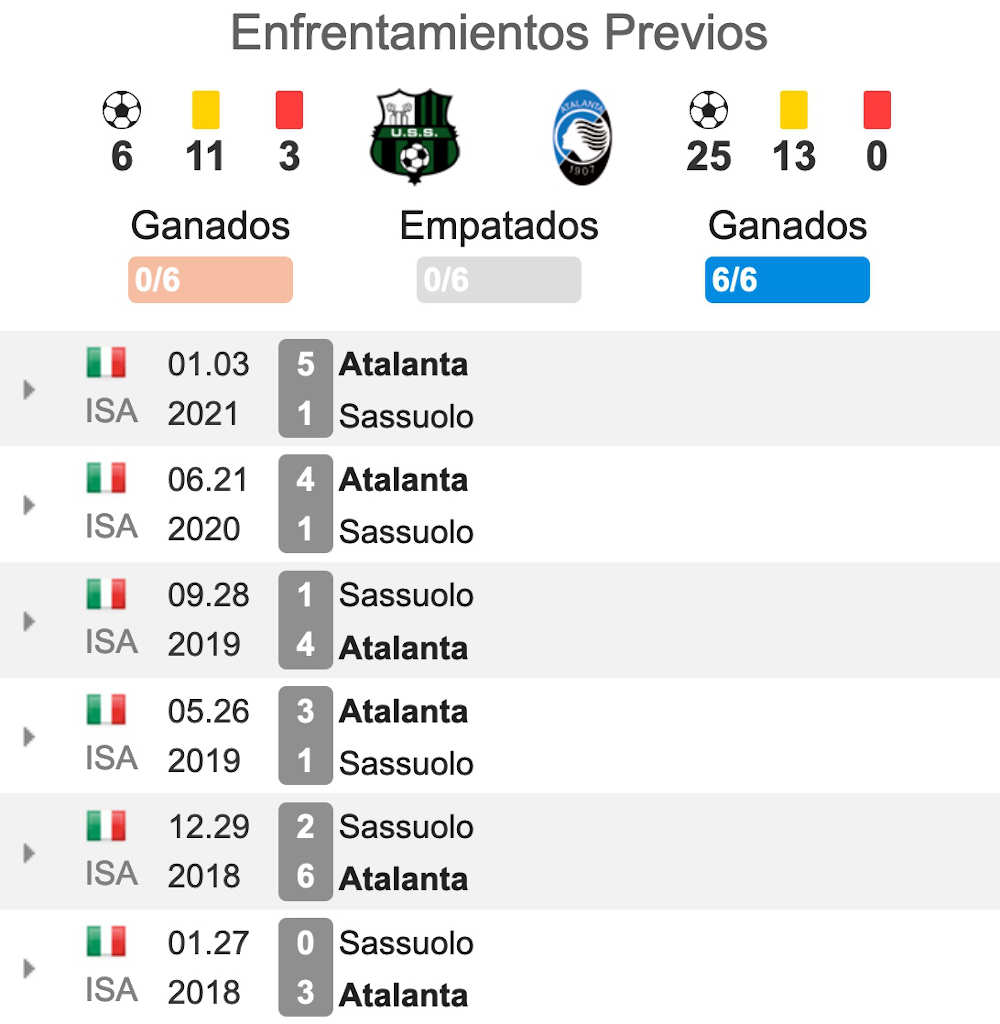Expand the 12.29 2018 match arrow
The image size is (1000, 1024).
click(29, 853)
